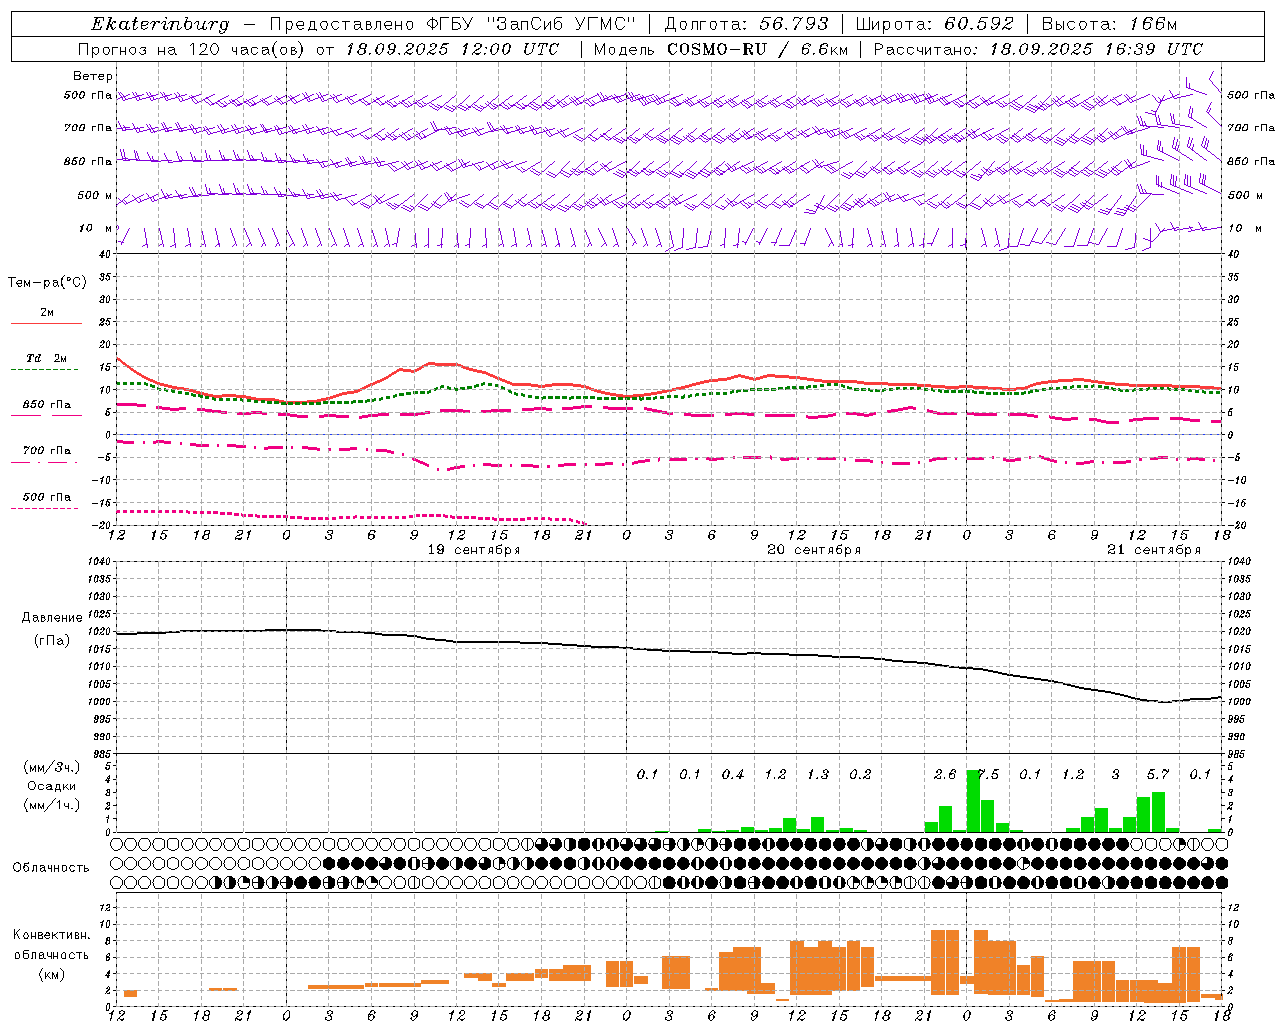Select the 'Td 2м' dew point legend entry
Screen dimensions: 1280x1024
47,358
